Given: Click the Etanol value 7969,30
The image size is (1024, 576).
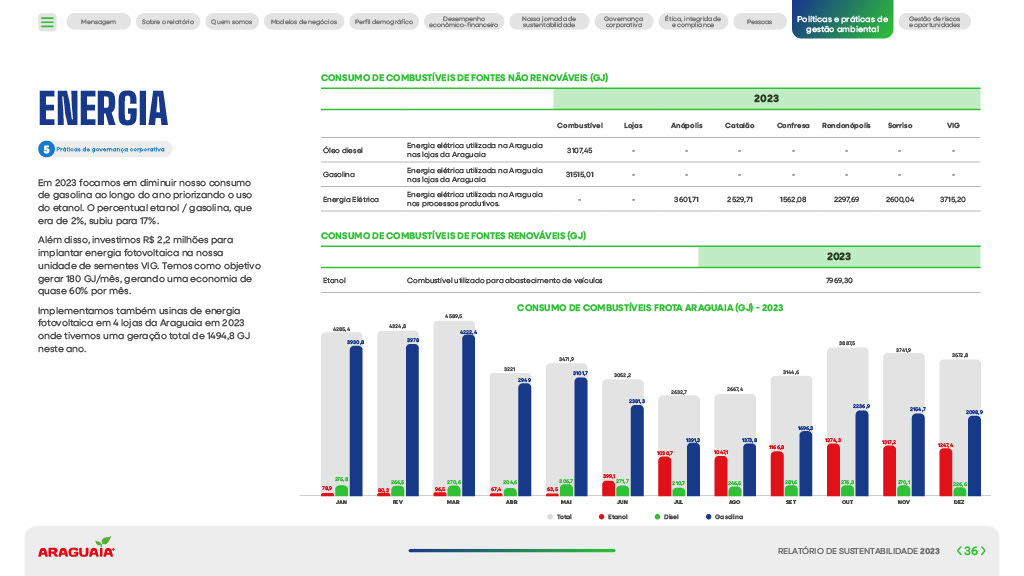Looking at the screenshot, I should [x=839, y=280].
